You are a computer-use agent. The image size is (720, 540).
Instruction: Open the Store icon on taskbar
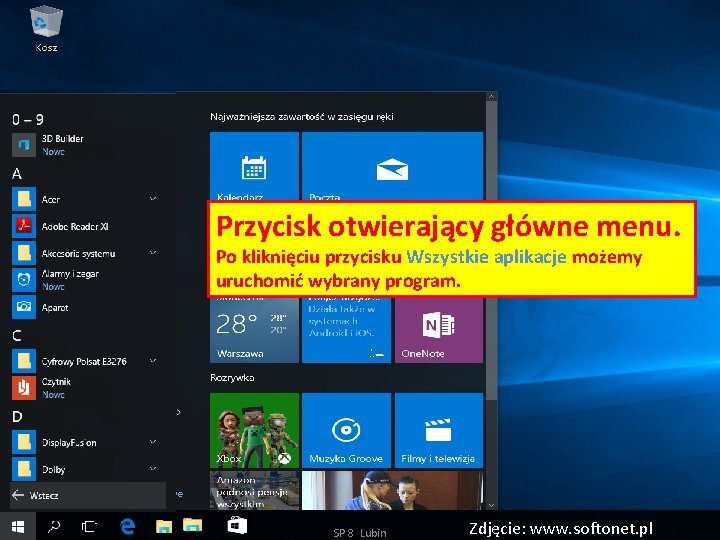237,525
